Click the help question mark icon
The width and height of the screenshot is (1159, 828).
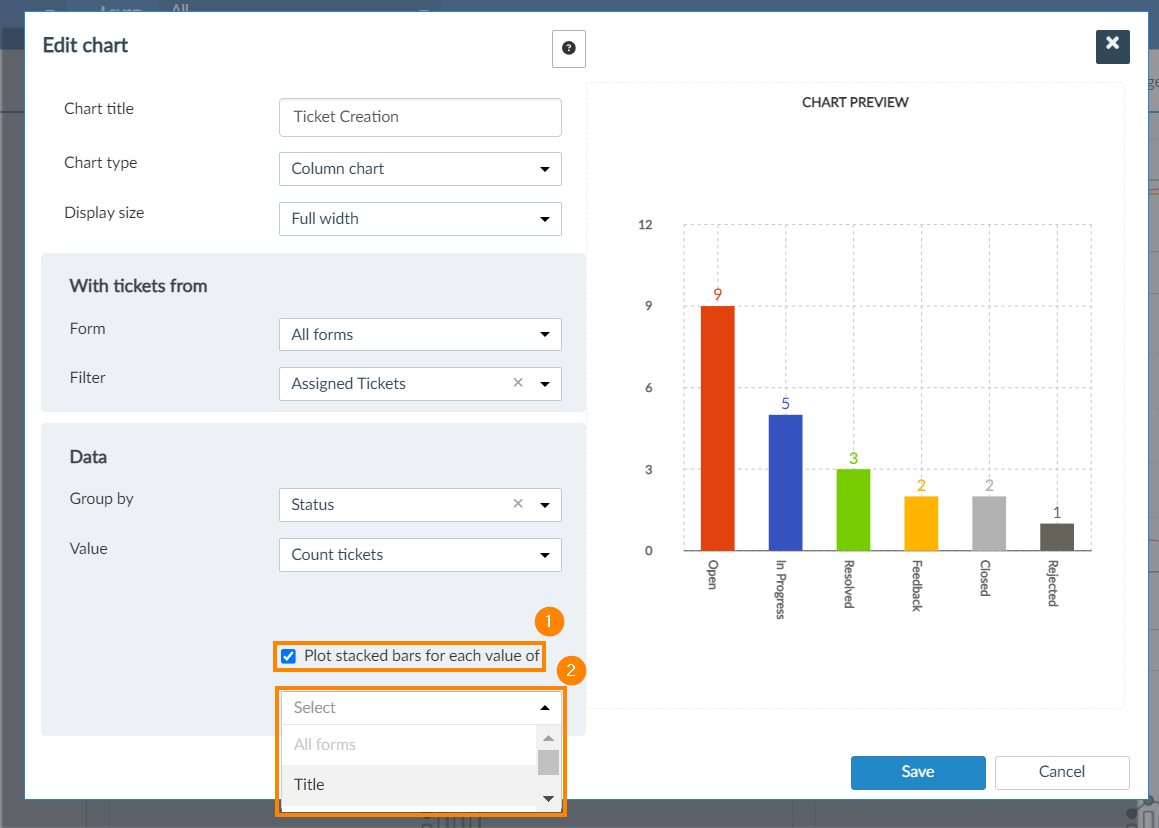point(568,48)
